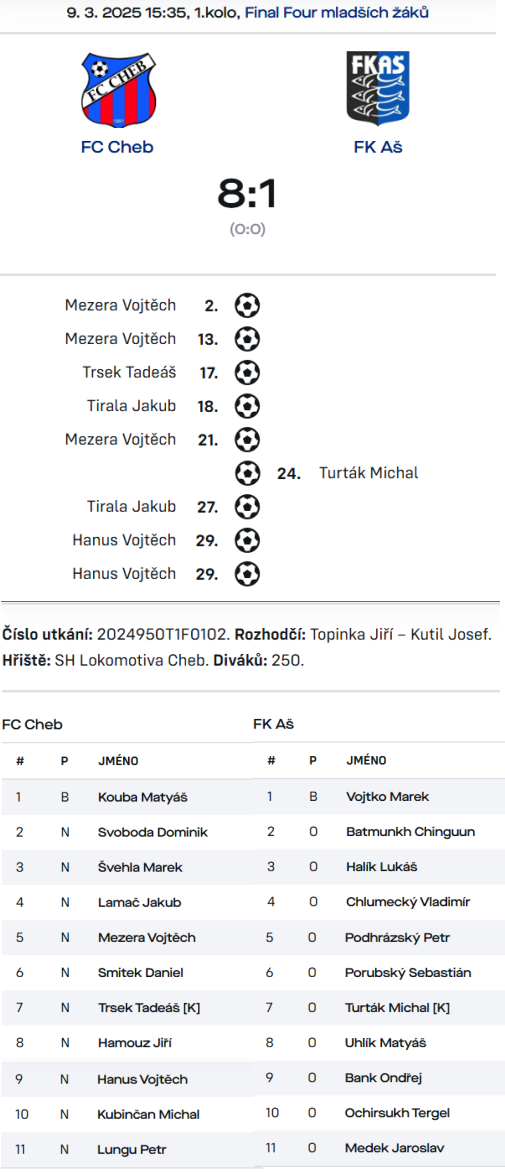Image resolution: width=505 pixels, height=1173 pixels.
Task: Click the goal ball icon at minute 21
Action: point(247,439)
